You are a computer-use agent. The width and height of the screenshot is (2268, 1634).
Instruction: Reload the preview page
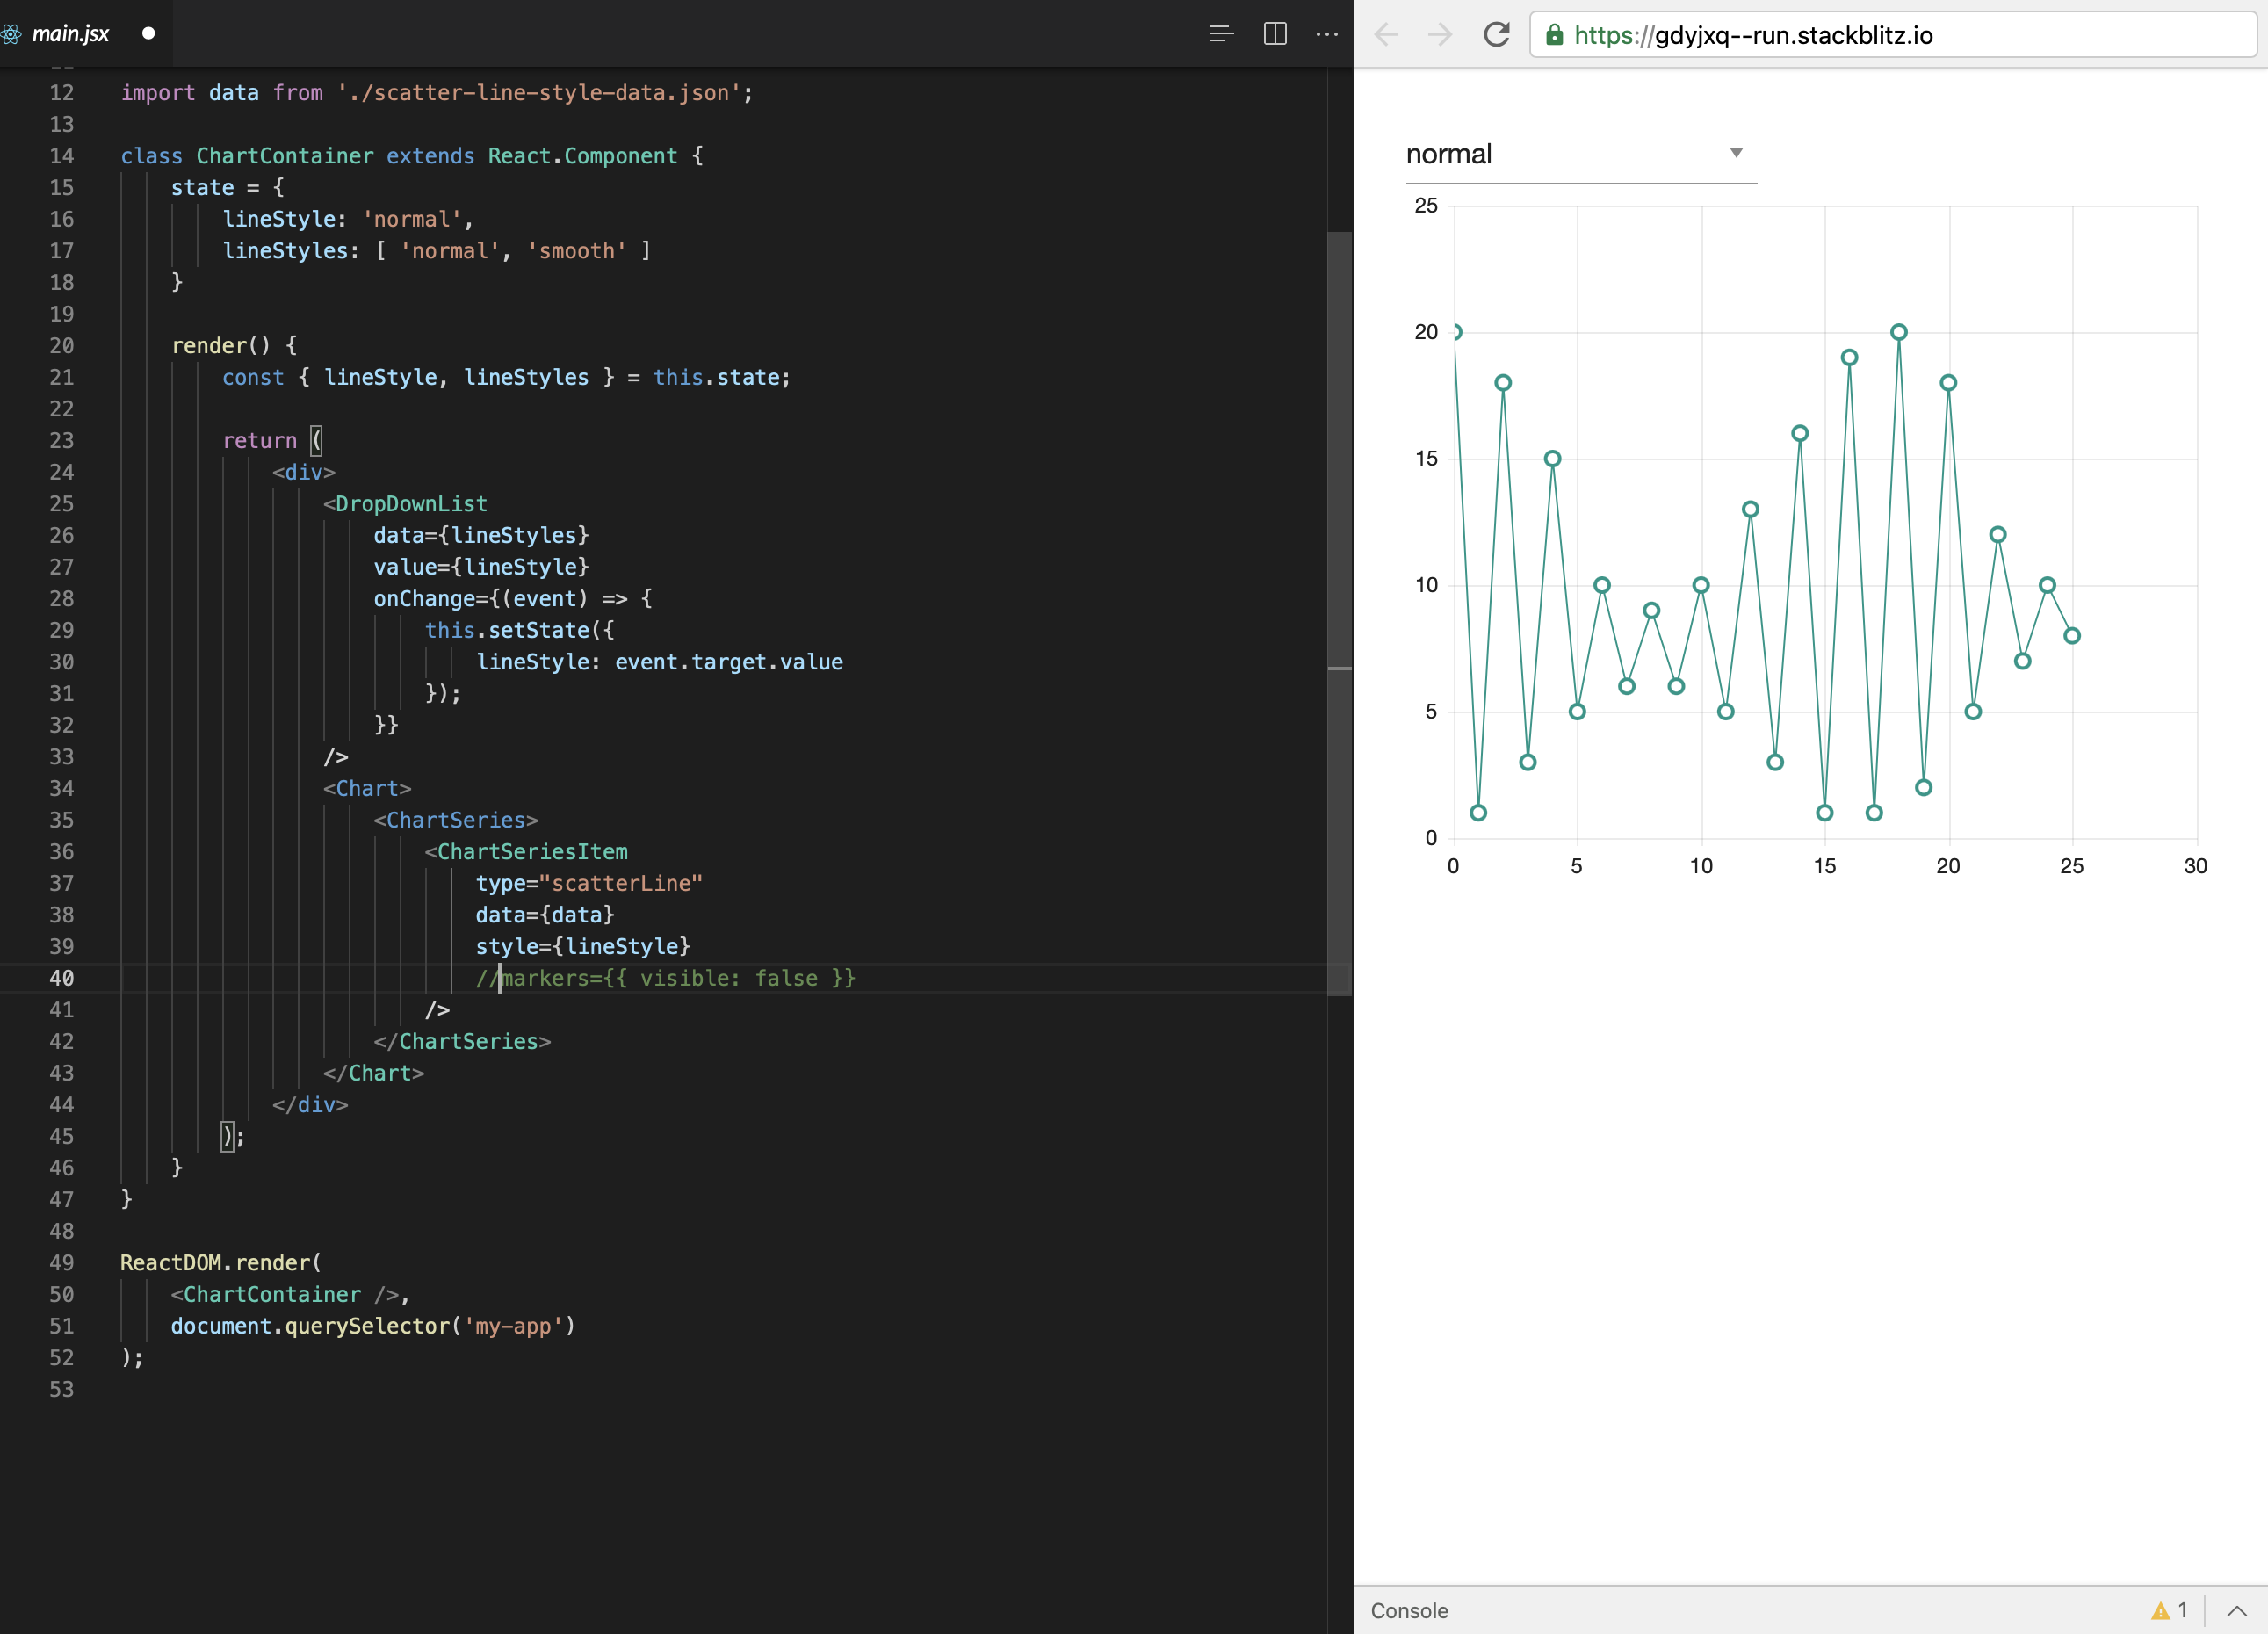pyautogui.click(x=1496, y=35)
